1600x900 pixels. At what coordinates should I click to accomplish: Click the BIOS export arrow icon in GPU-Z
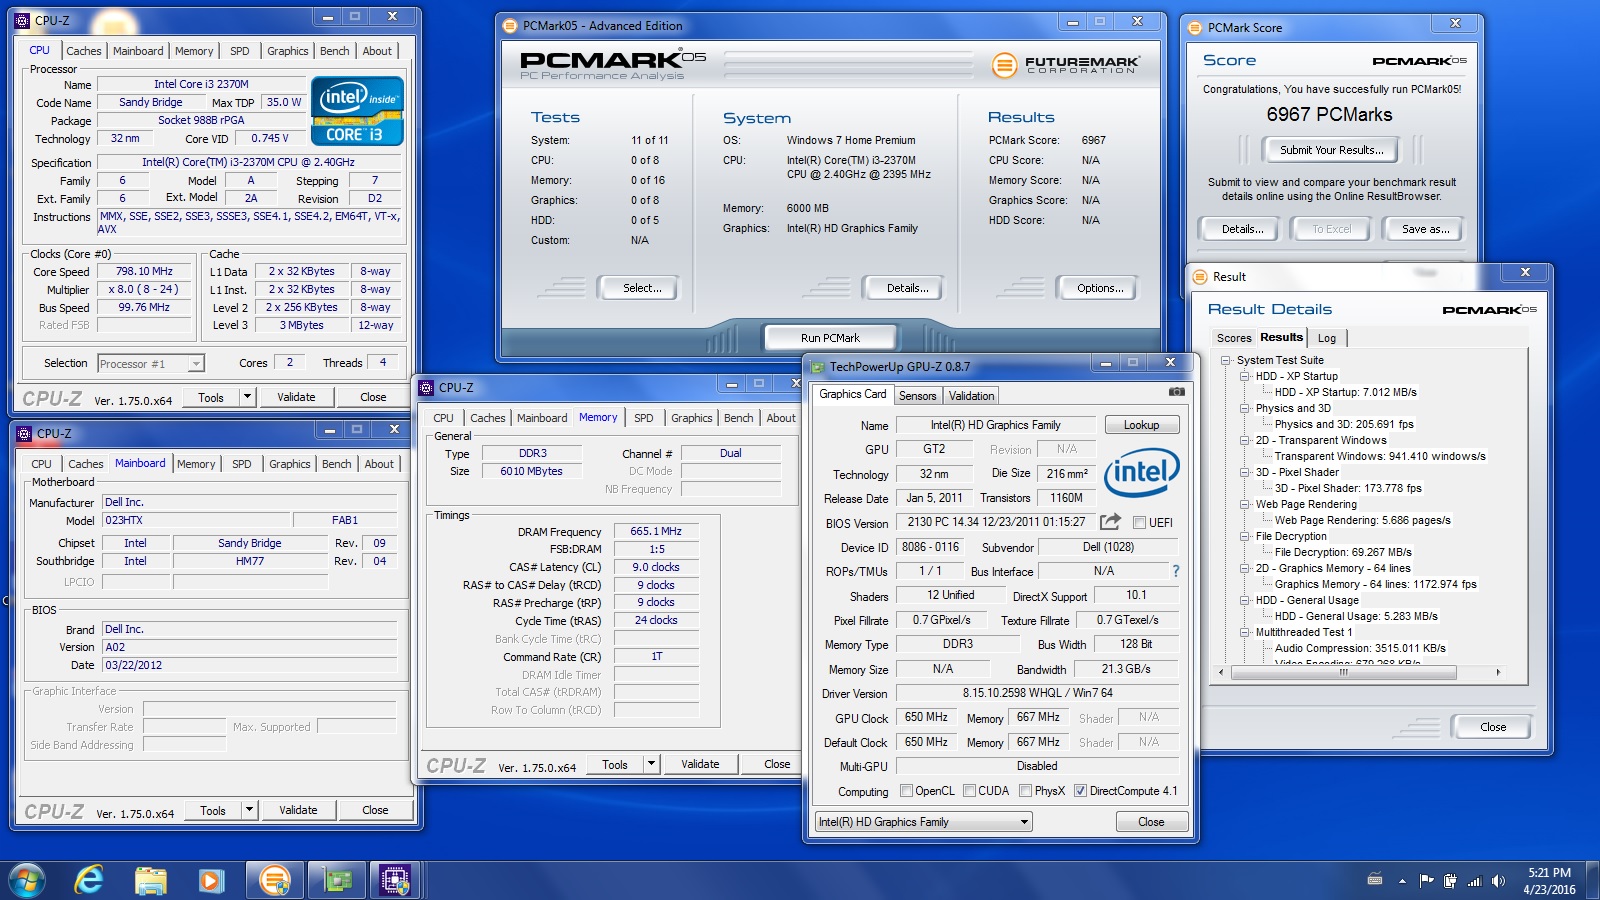pos(1110,522)
